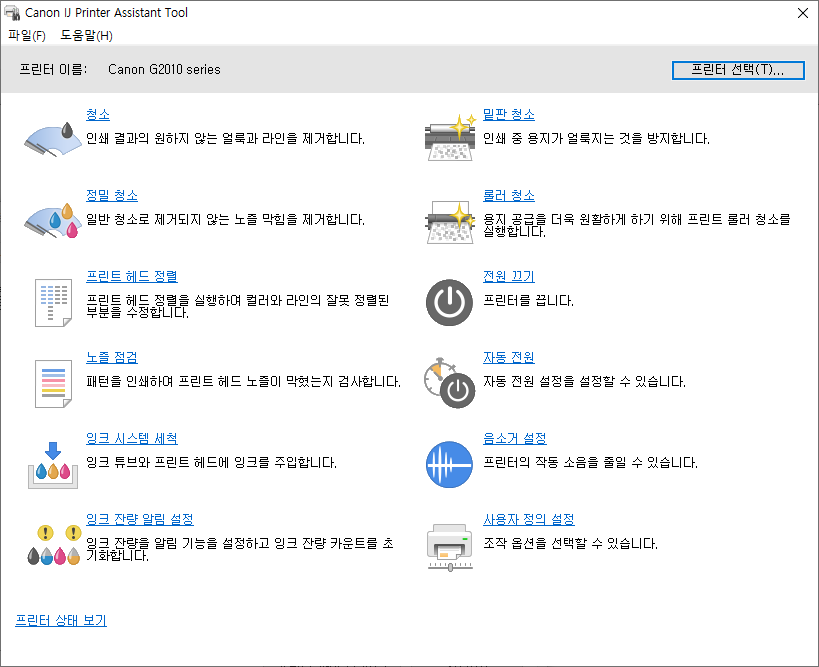Open the 노즐 점검 link
This screenshot has width=819, height=667.
(x=112, y=357)
